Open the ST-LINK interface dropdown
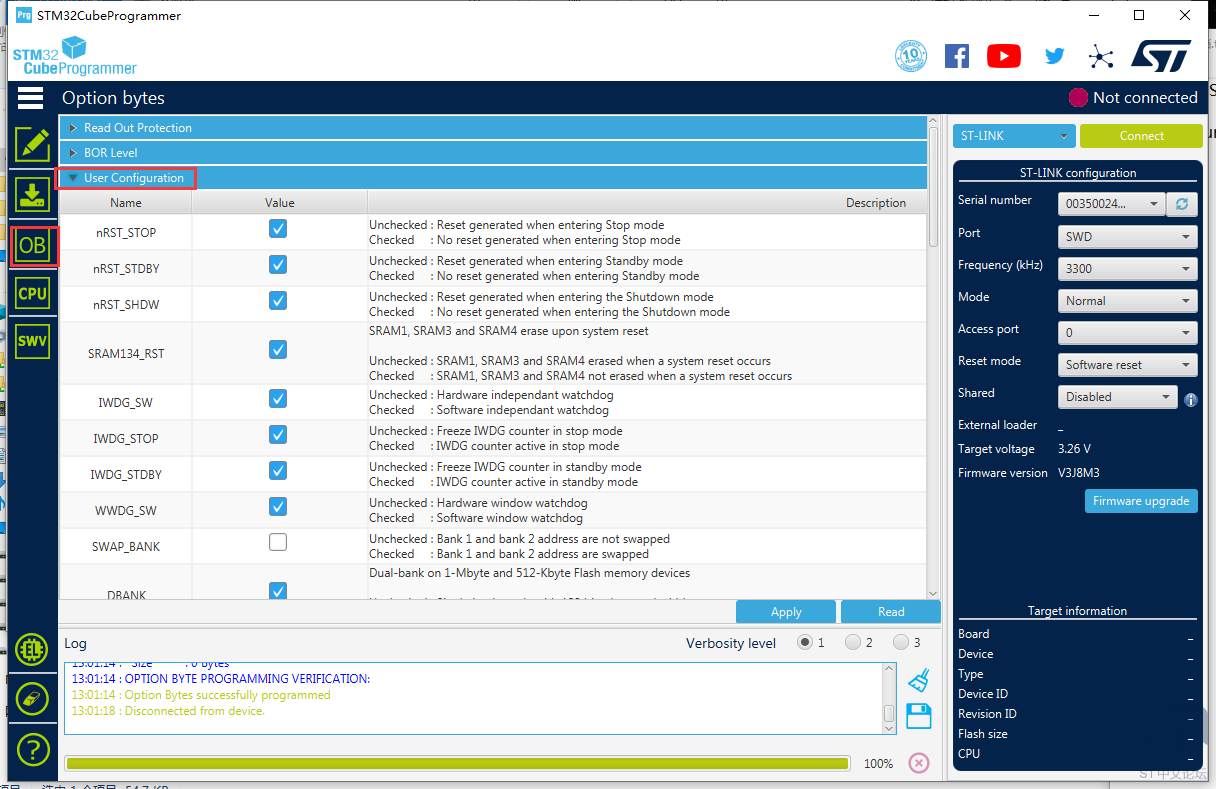1216x789 pixels. pyautogui.click(x=1014, y=136)
